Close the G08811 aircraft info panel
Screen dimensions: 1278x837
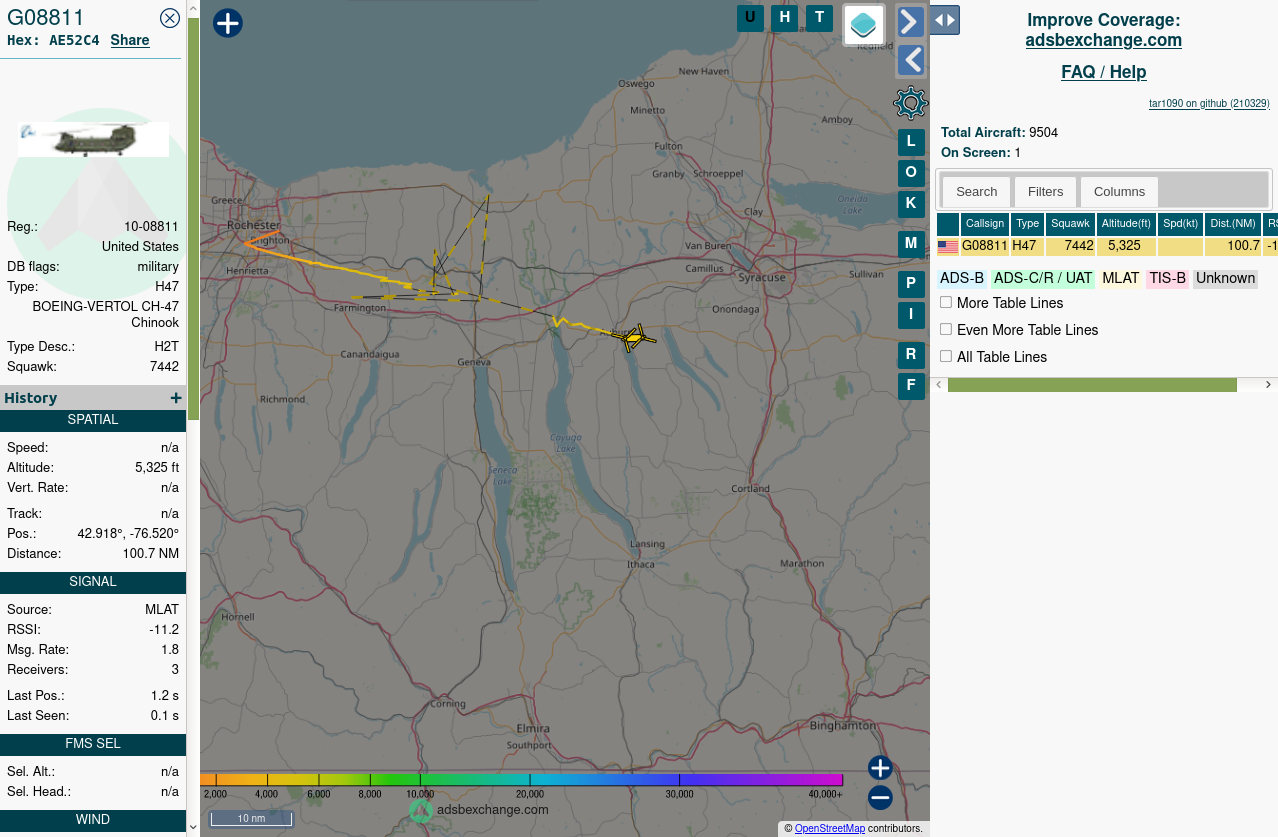(x=170, y=18)
